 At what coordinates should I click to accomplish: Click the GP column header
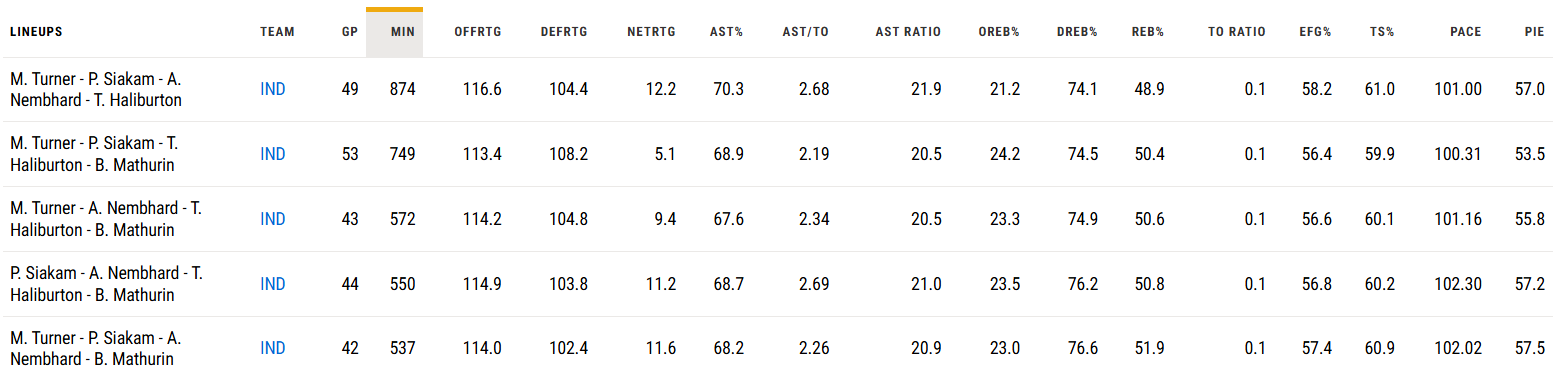[x=349, y=32]
